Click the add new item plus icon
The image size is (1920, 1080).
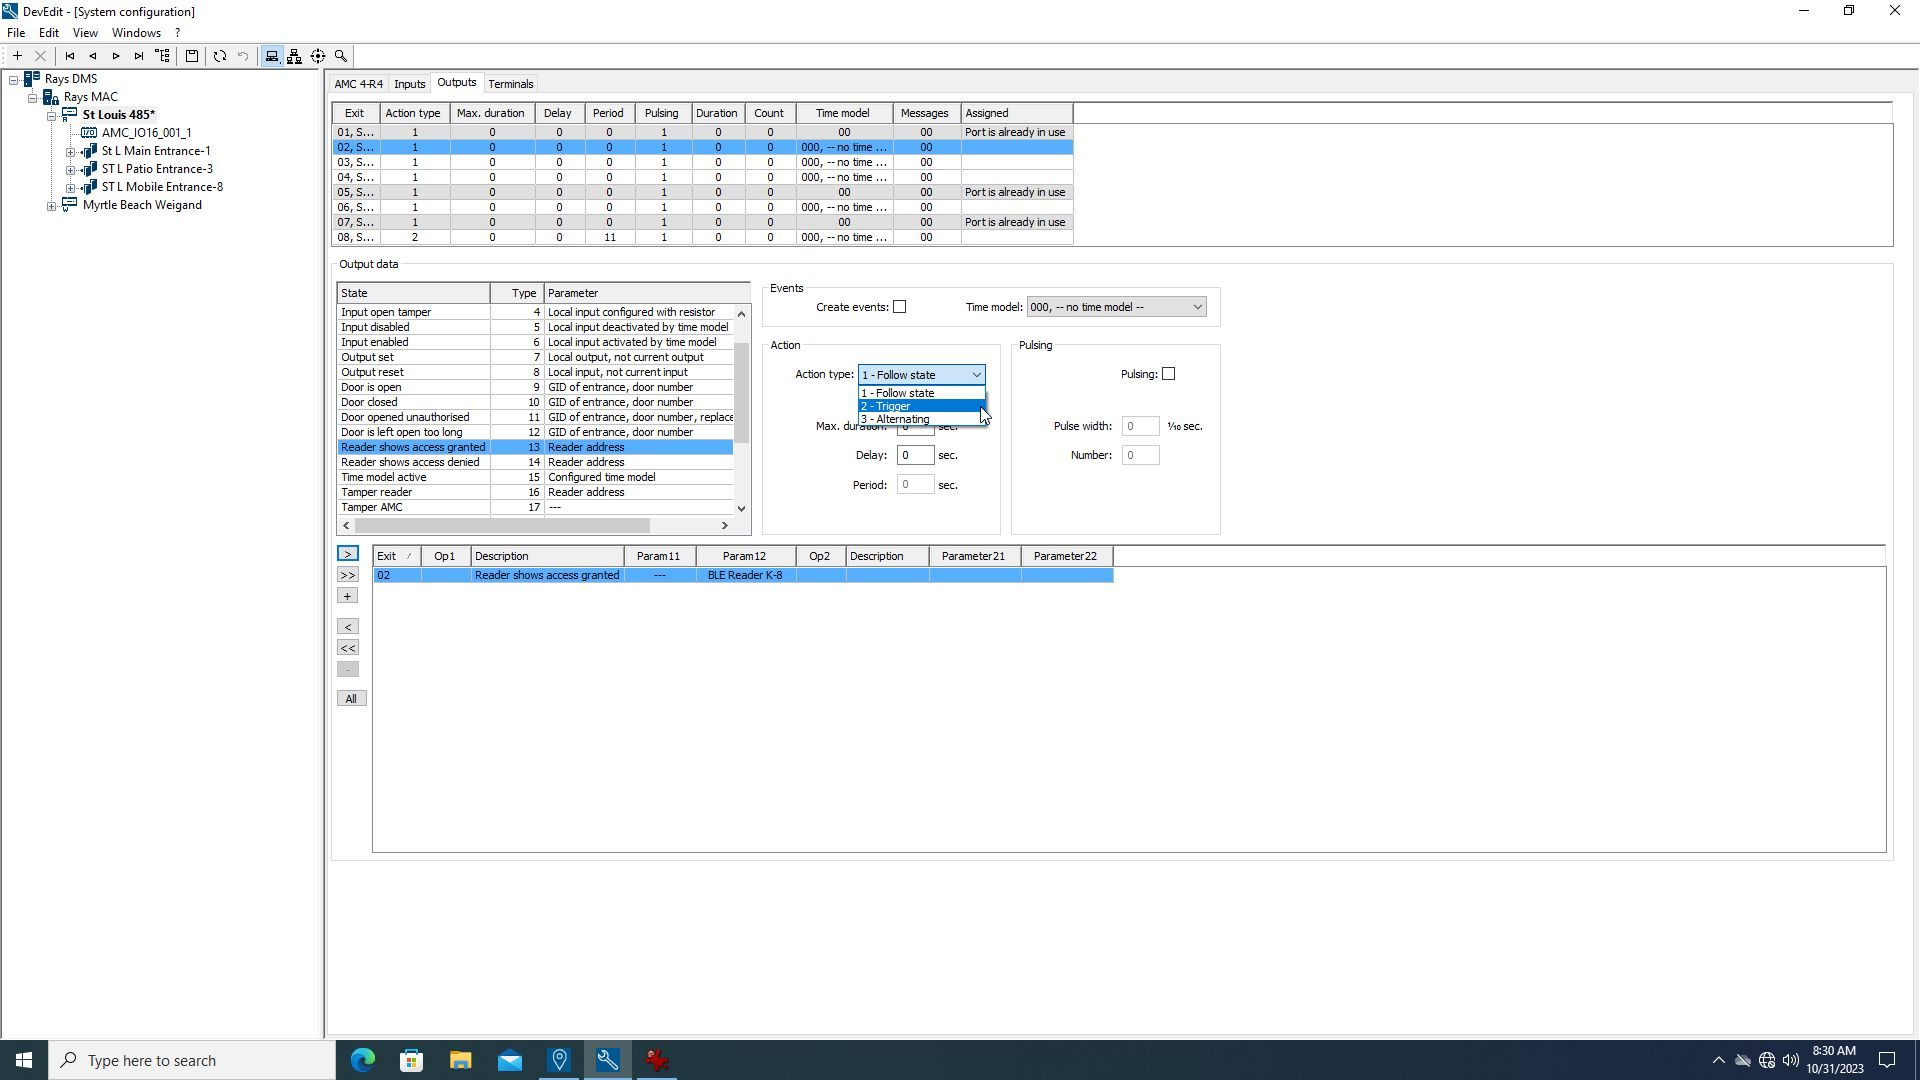17,56
